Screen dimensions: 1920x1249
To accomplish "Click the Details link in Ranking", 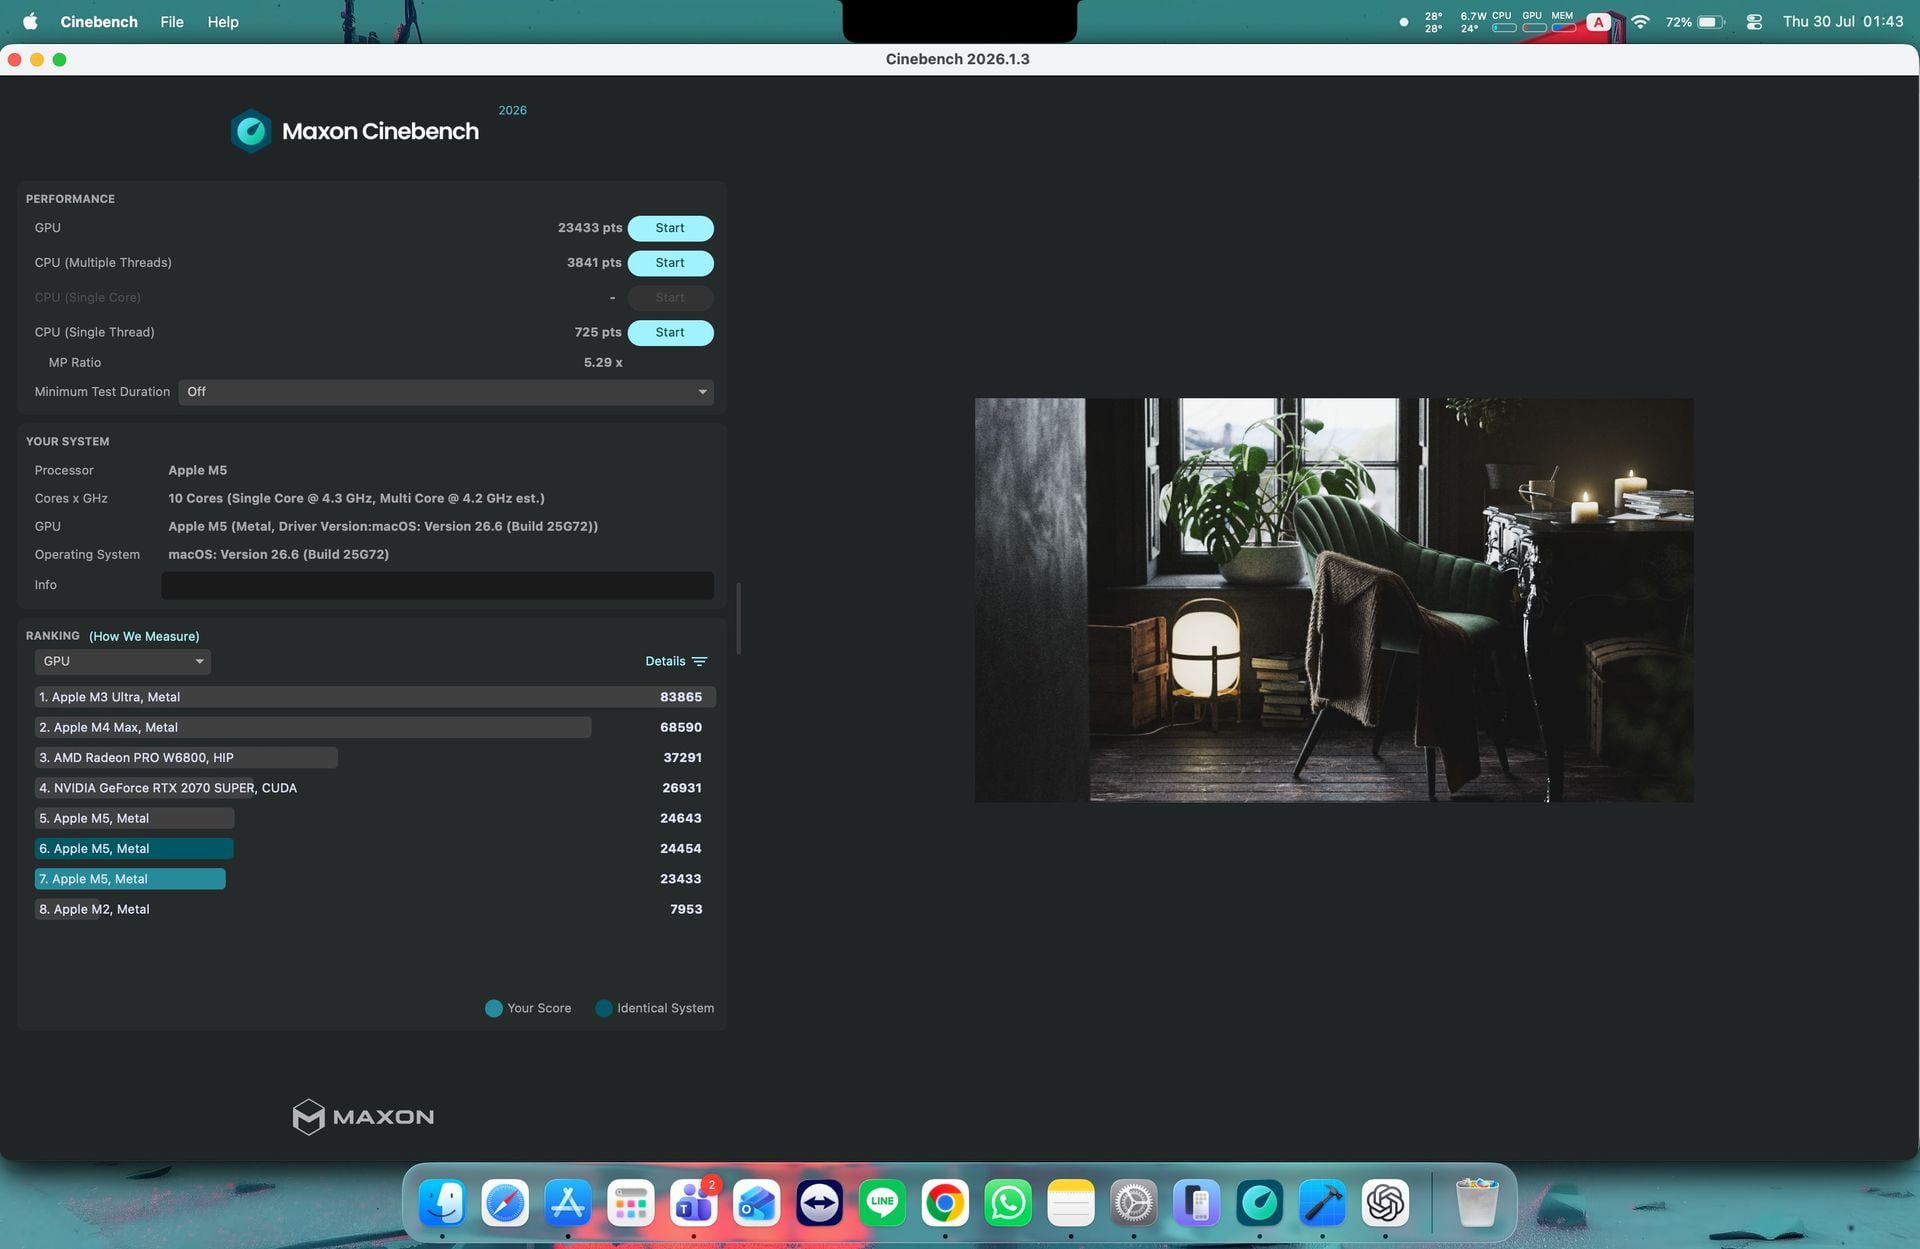I will click(x=665, y=662).
